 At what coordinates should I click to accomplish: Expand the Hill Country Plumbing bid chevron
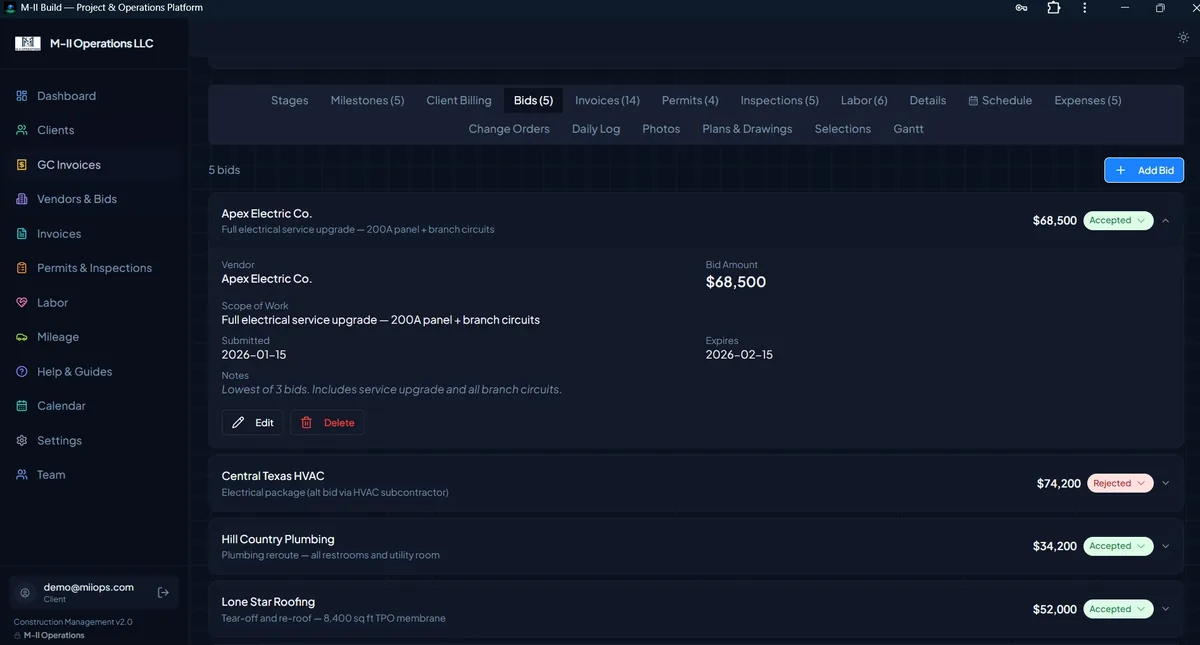[x=1166, y=546]
